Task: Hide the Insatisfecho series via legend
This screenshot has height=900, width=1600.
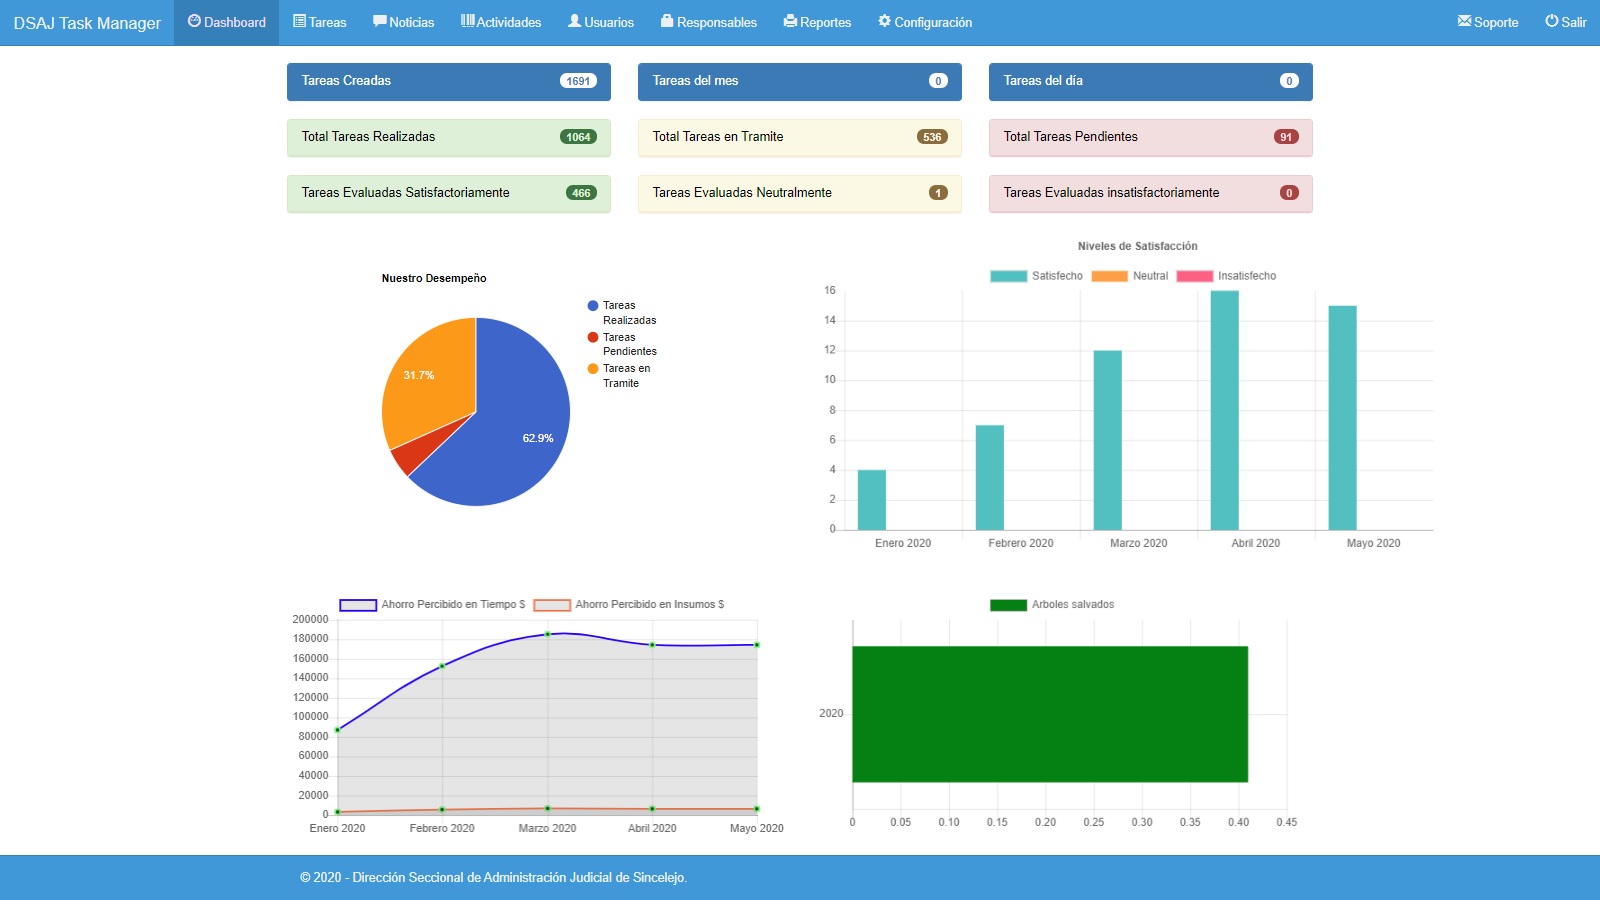Action: [1194, 276]
